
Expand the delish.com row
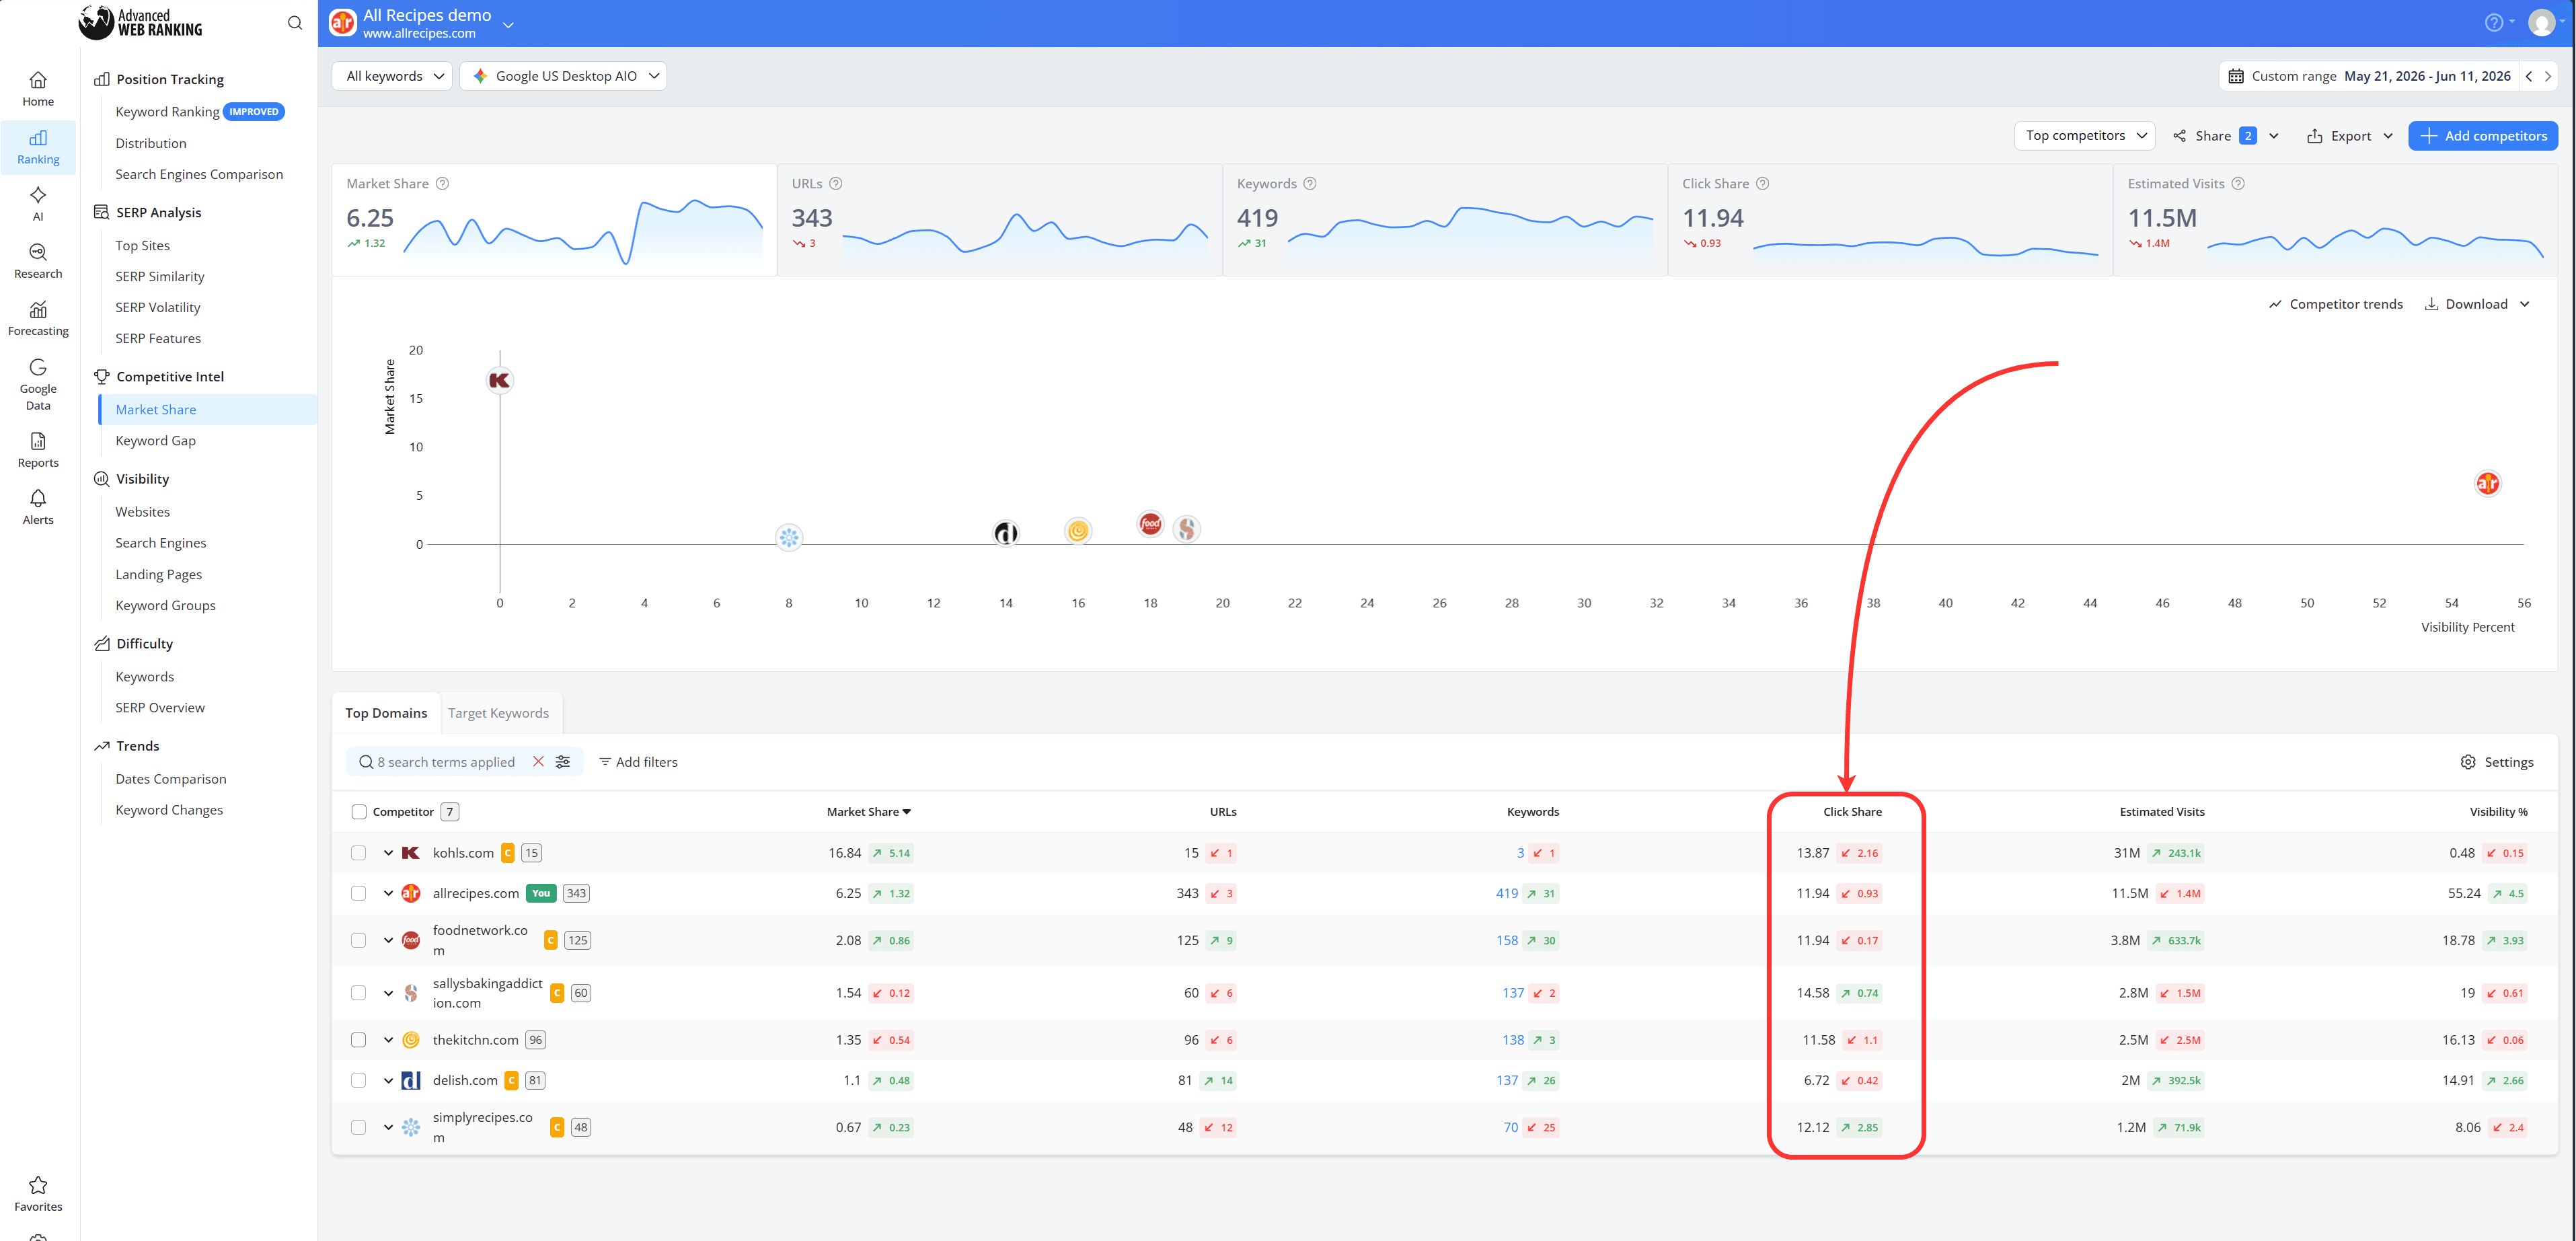point(388,1080)
